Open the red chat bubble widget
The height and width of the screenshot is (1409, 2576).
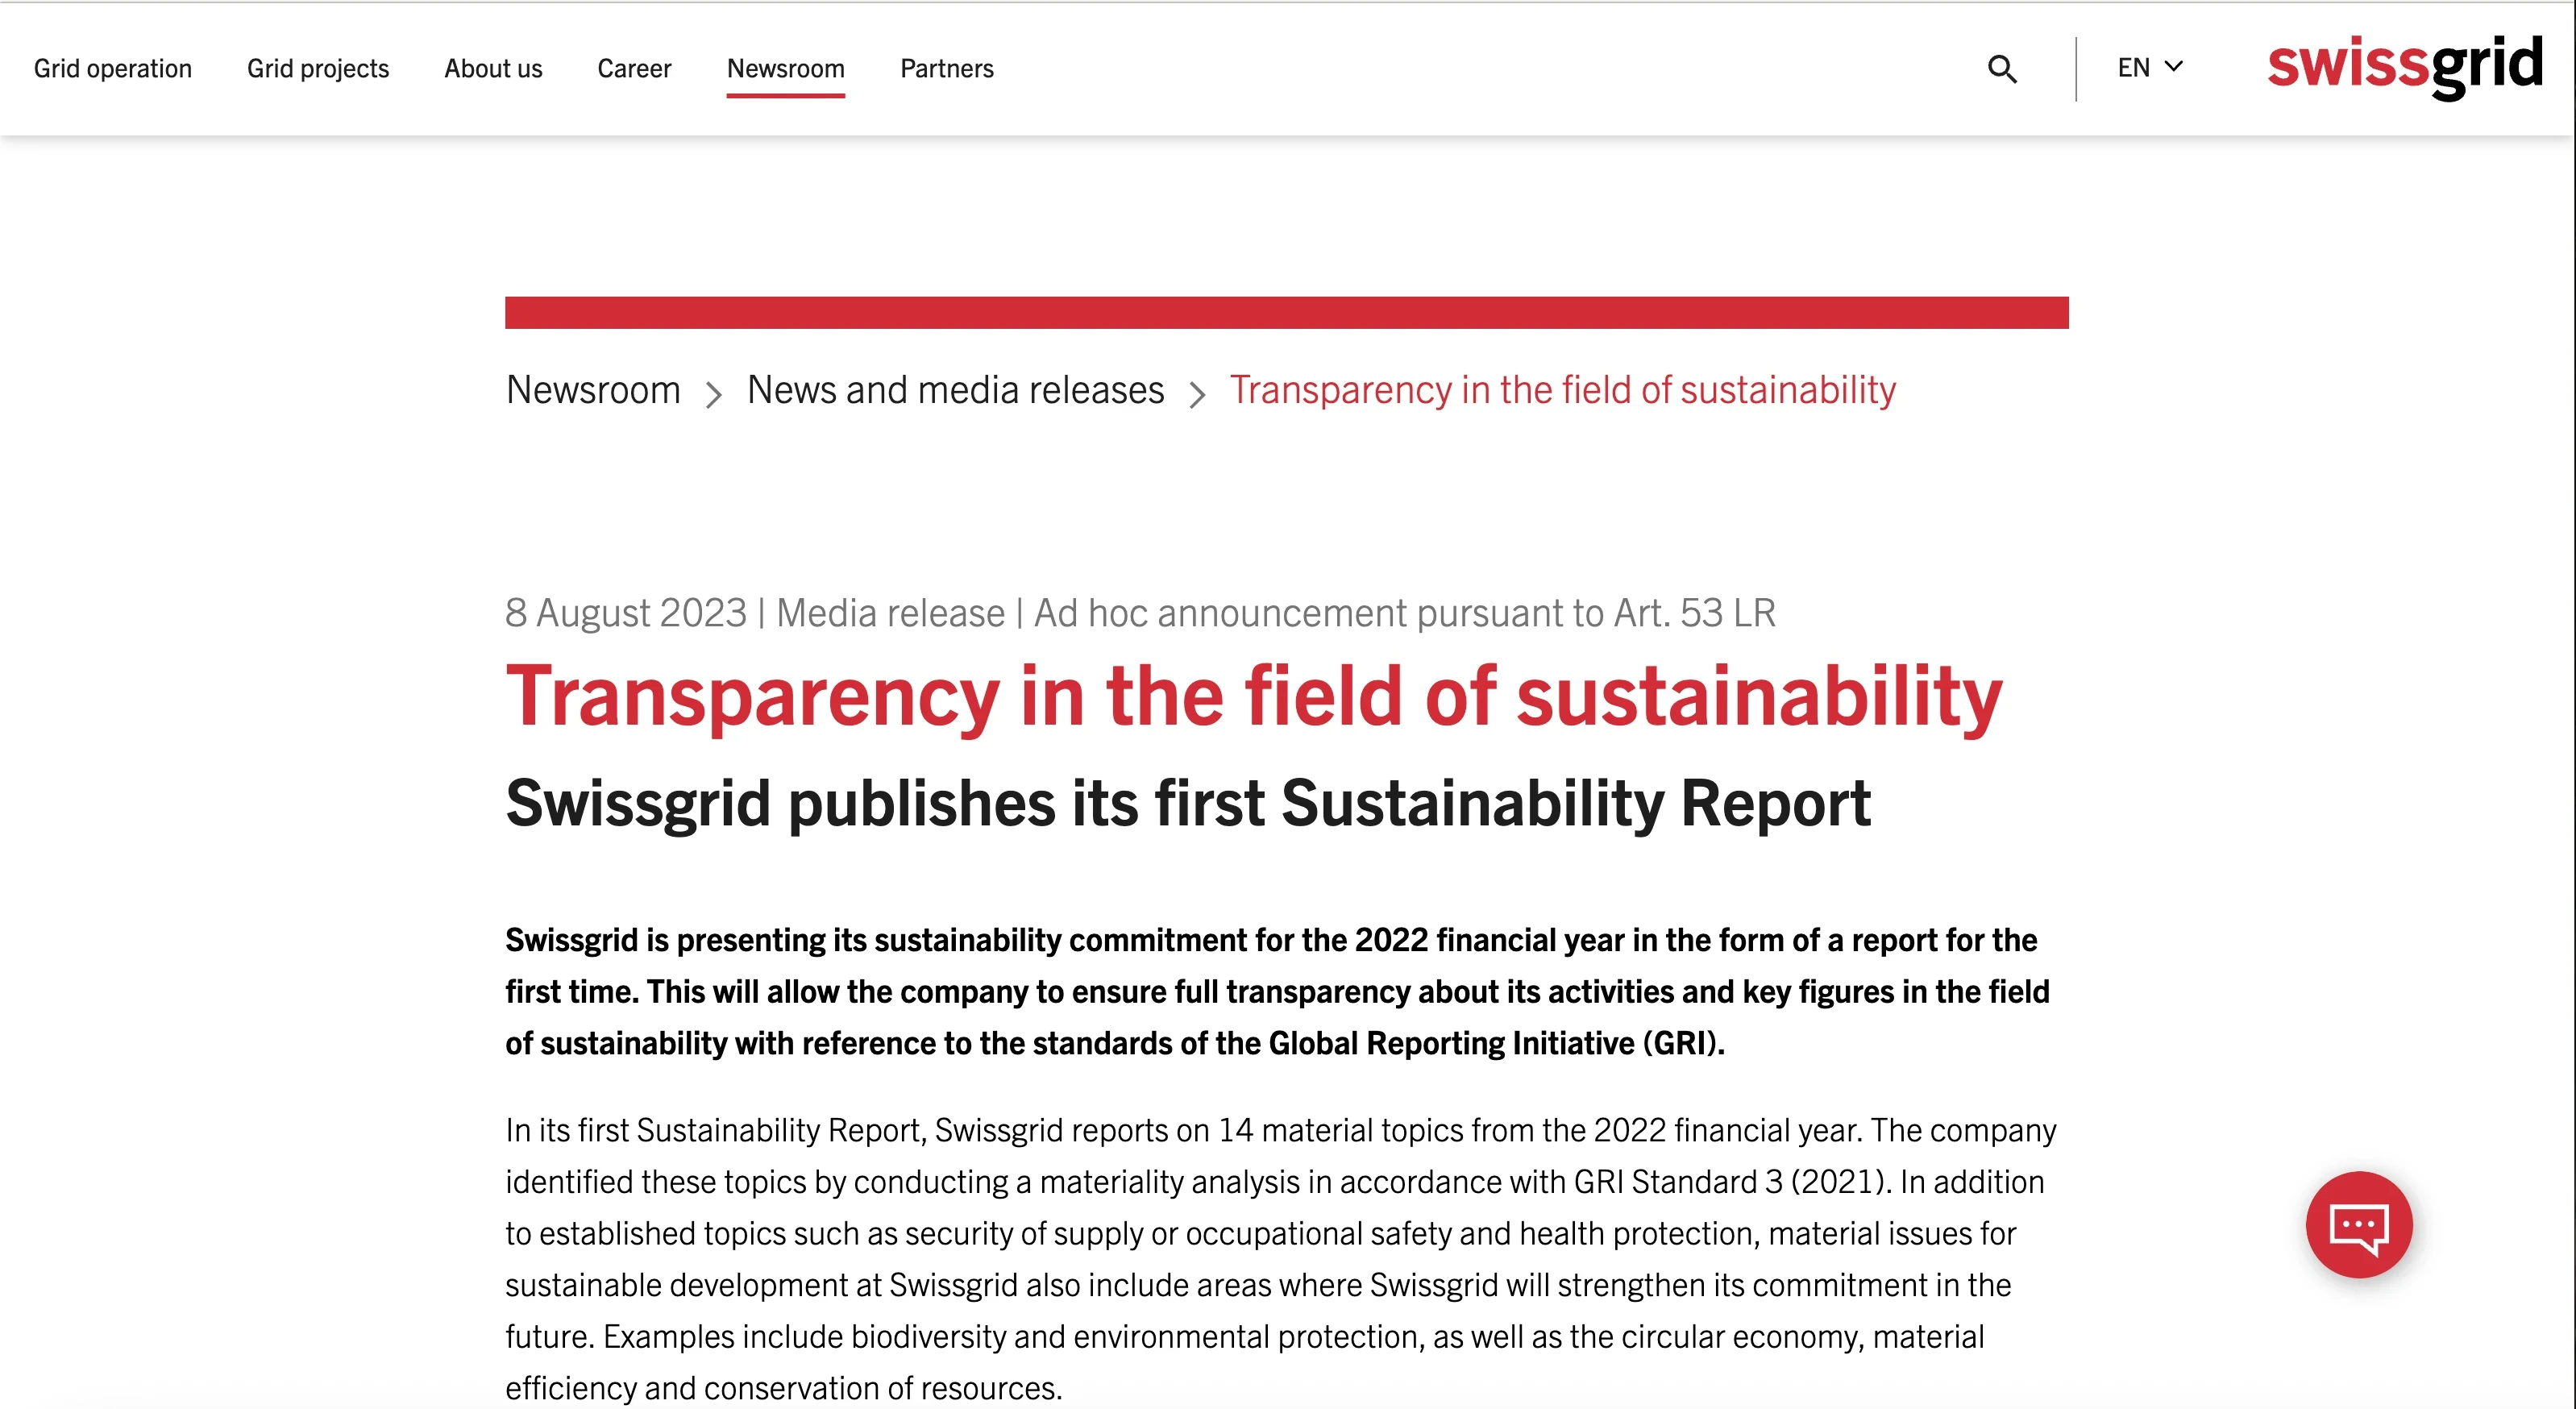coord(2358,1224)
